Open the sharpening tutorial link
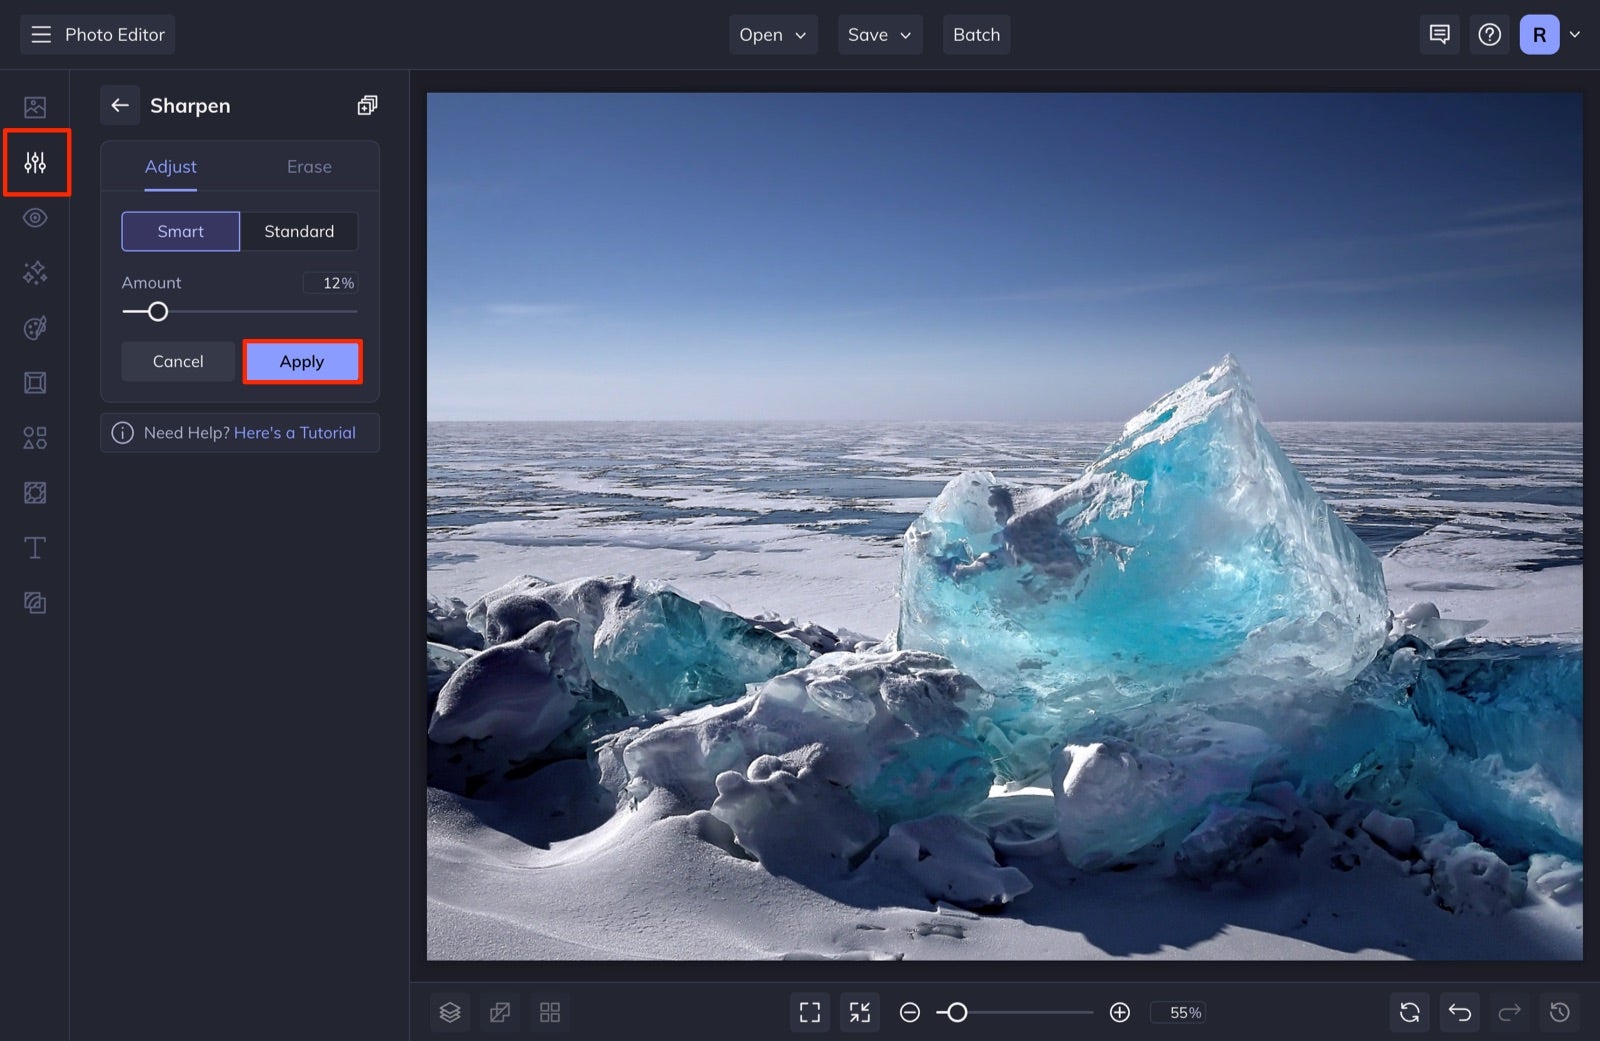The height and width of the screenshot is (1041, 1600). tap(295, 432)
